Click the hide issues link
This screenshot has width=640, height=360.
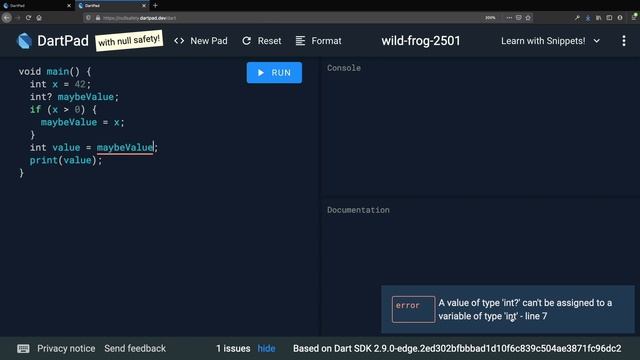(267, 349)
